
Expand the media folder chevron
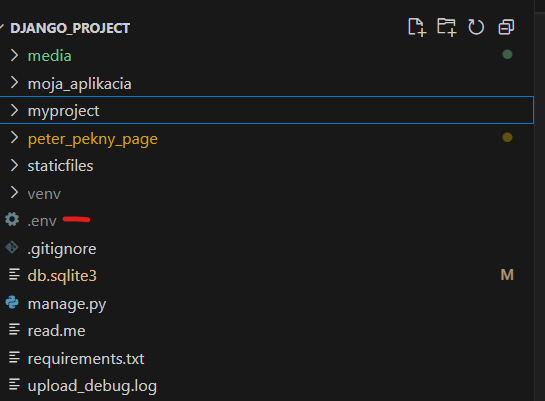coord(14,55)
